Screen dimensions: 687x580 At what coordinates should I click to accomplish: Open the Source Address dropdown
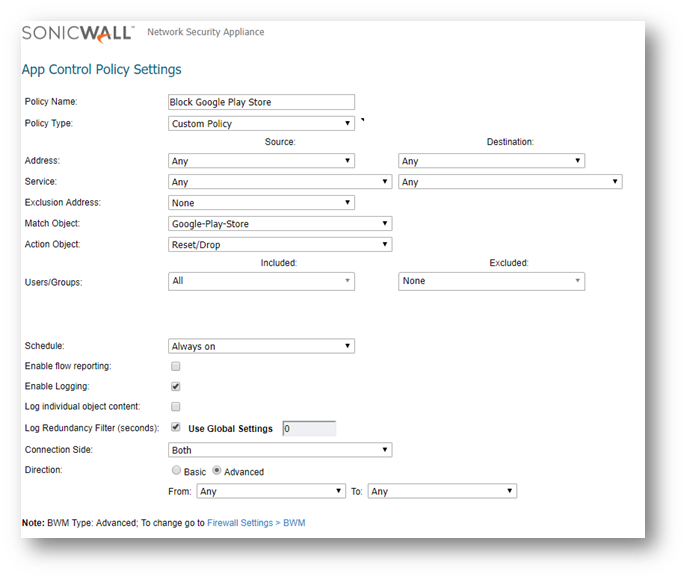click(x=261, y=161)
